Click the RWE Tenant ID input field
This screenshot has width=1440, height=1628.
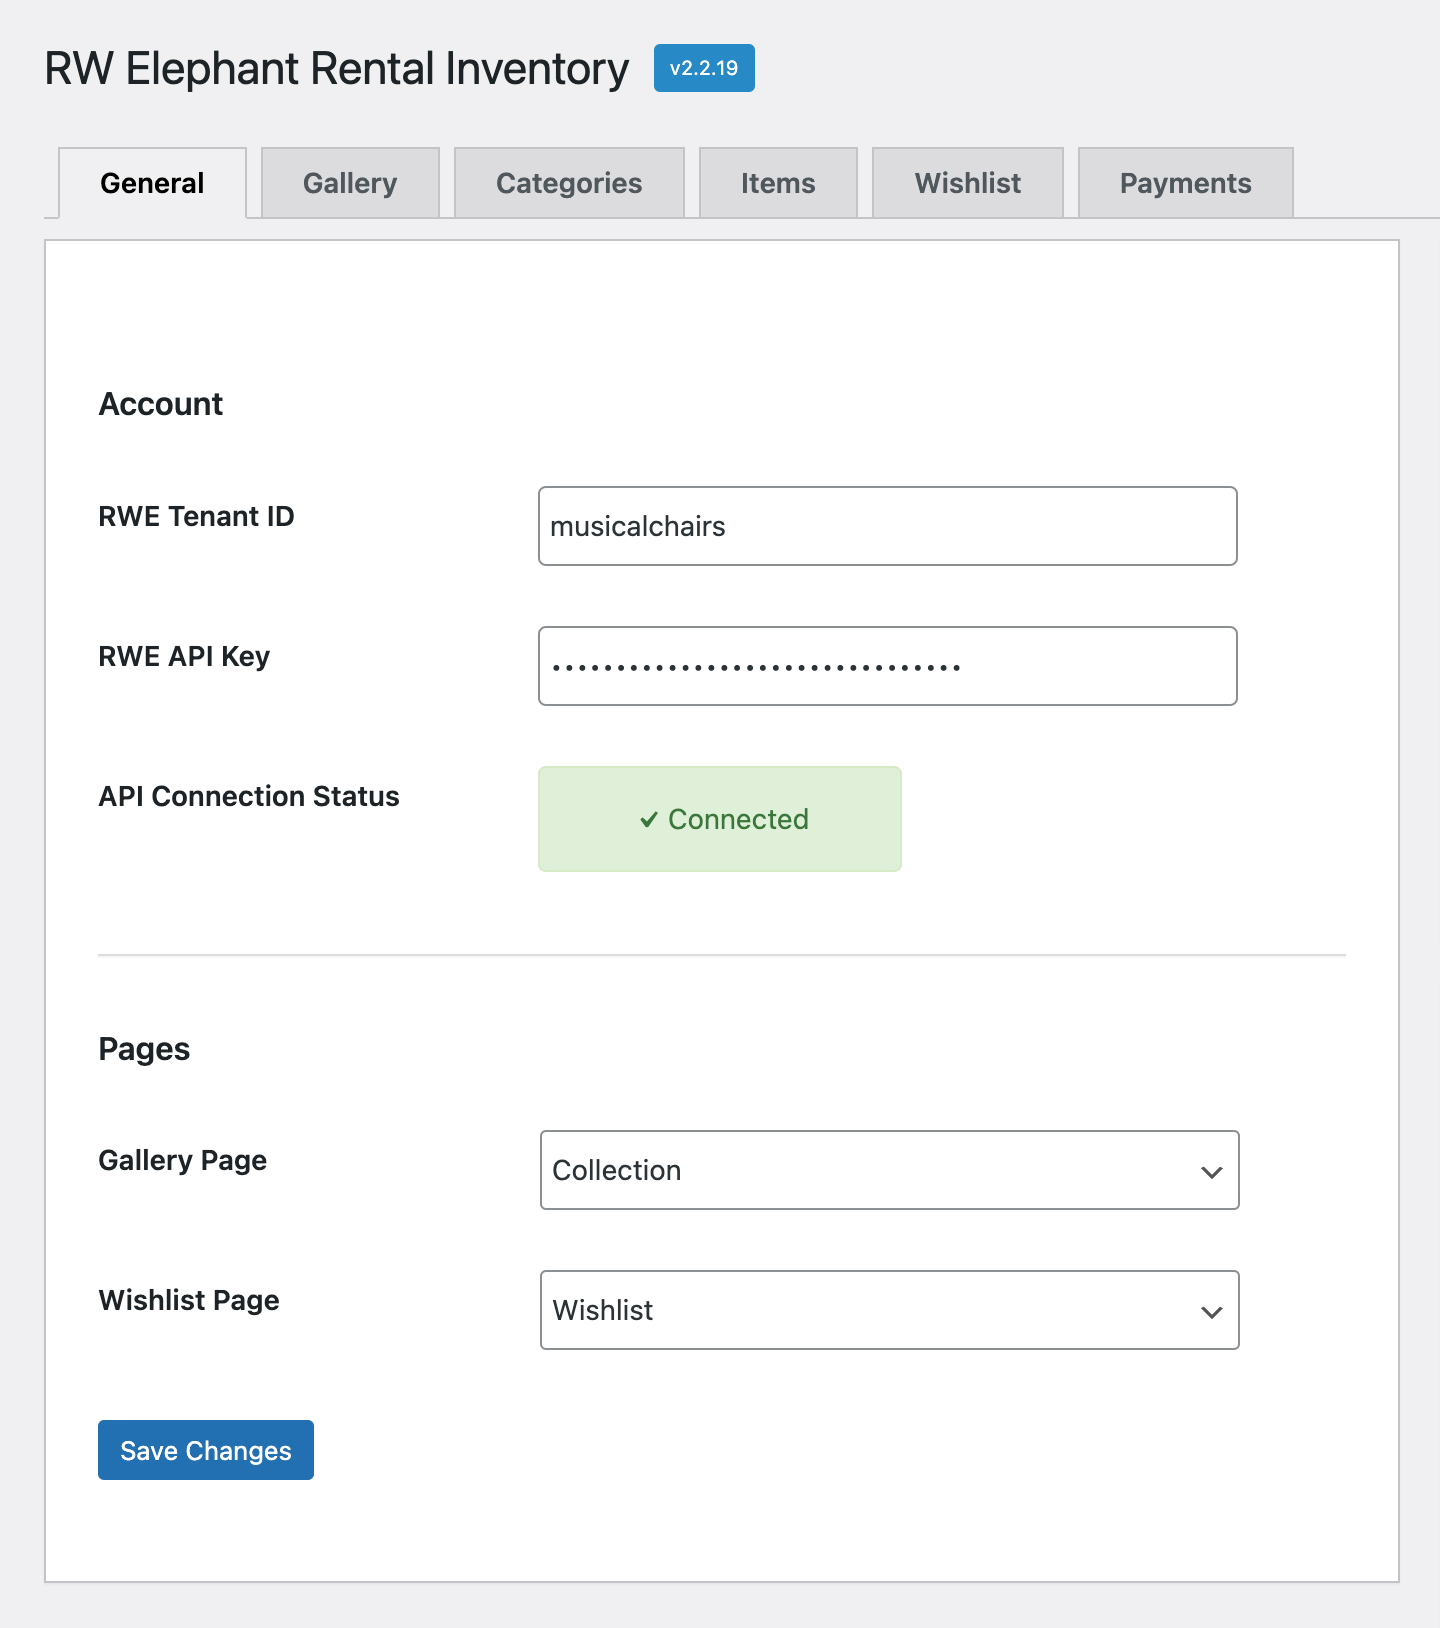point(888,526)
